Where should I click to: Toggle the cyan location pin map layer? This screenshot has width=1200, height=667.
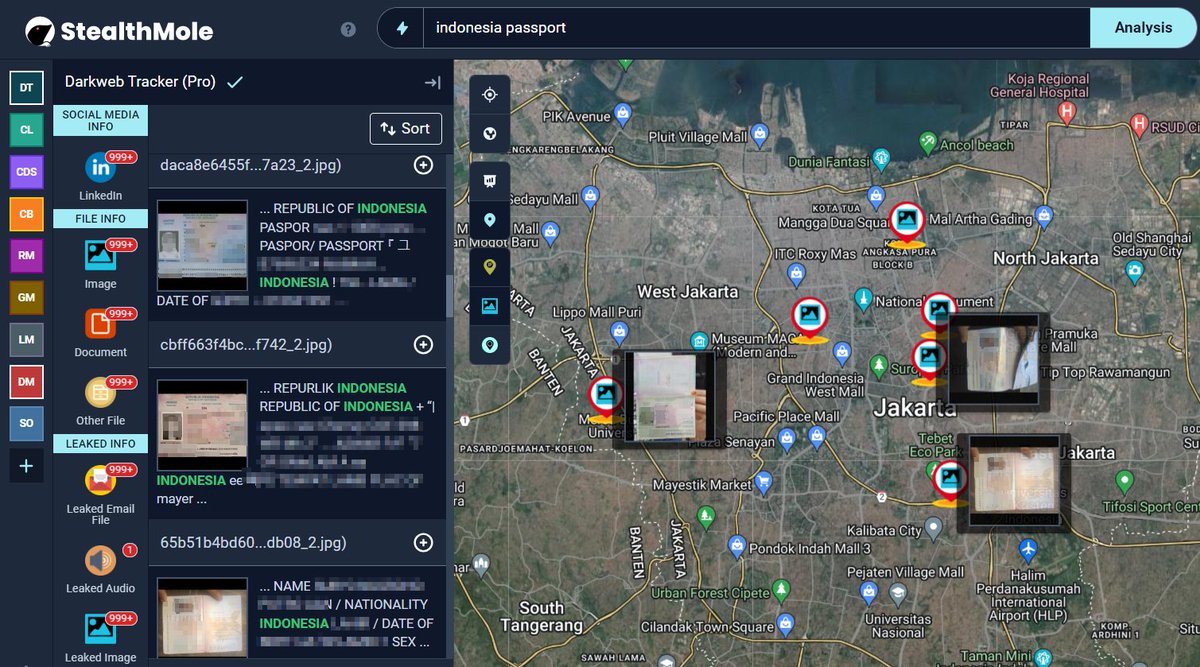click(x=489, y=220)
